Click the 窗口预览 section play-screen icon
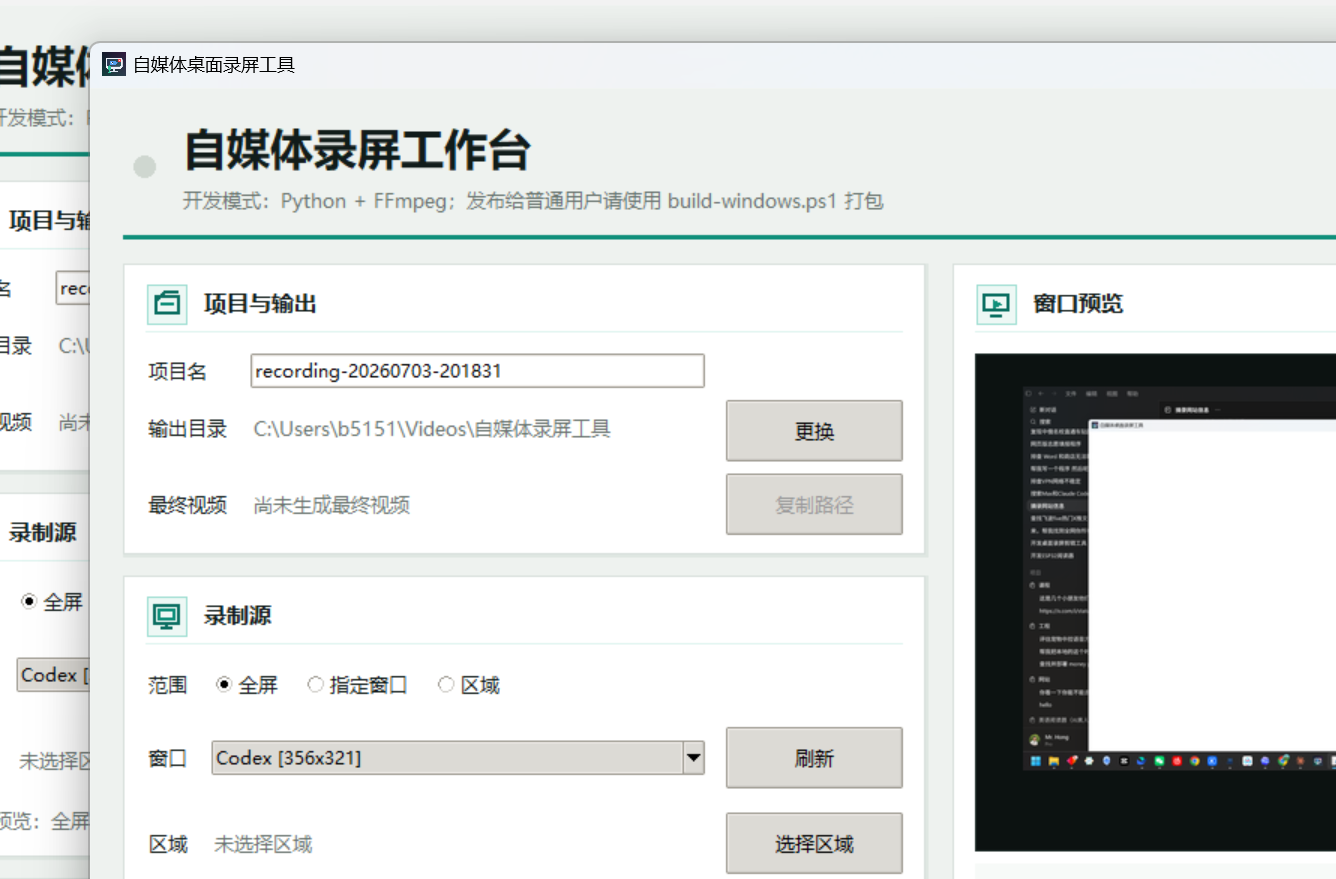The height and width of the screenshot is (879, 1336). tap(996, 304)
